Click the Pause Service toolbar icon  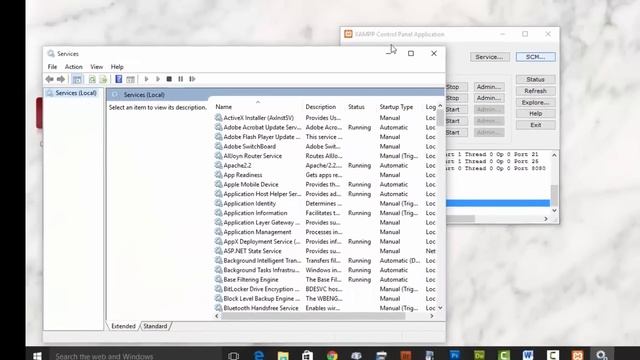tap(180, 79)
